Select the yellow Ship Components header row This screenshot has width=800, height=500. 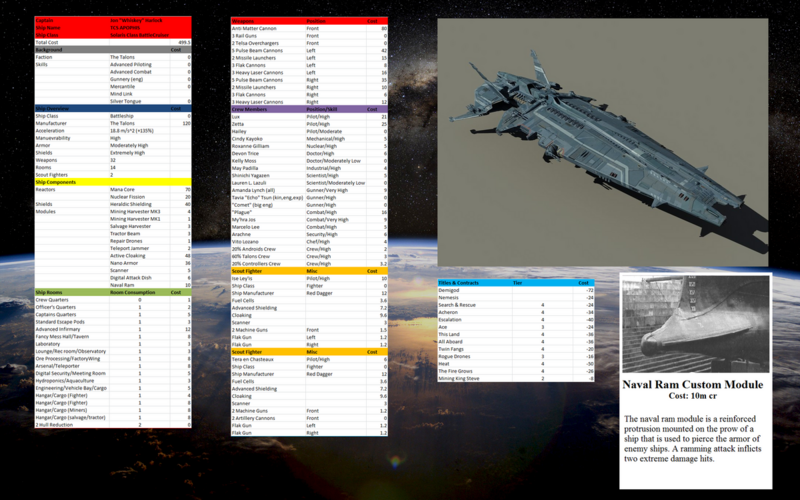113,182
